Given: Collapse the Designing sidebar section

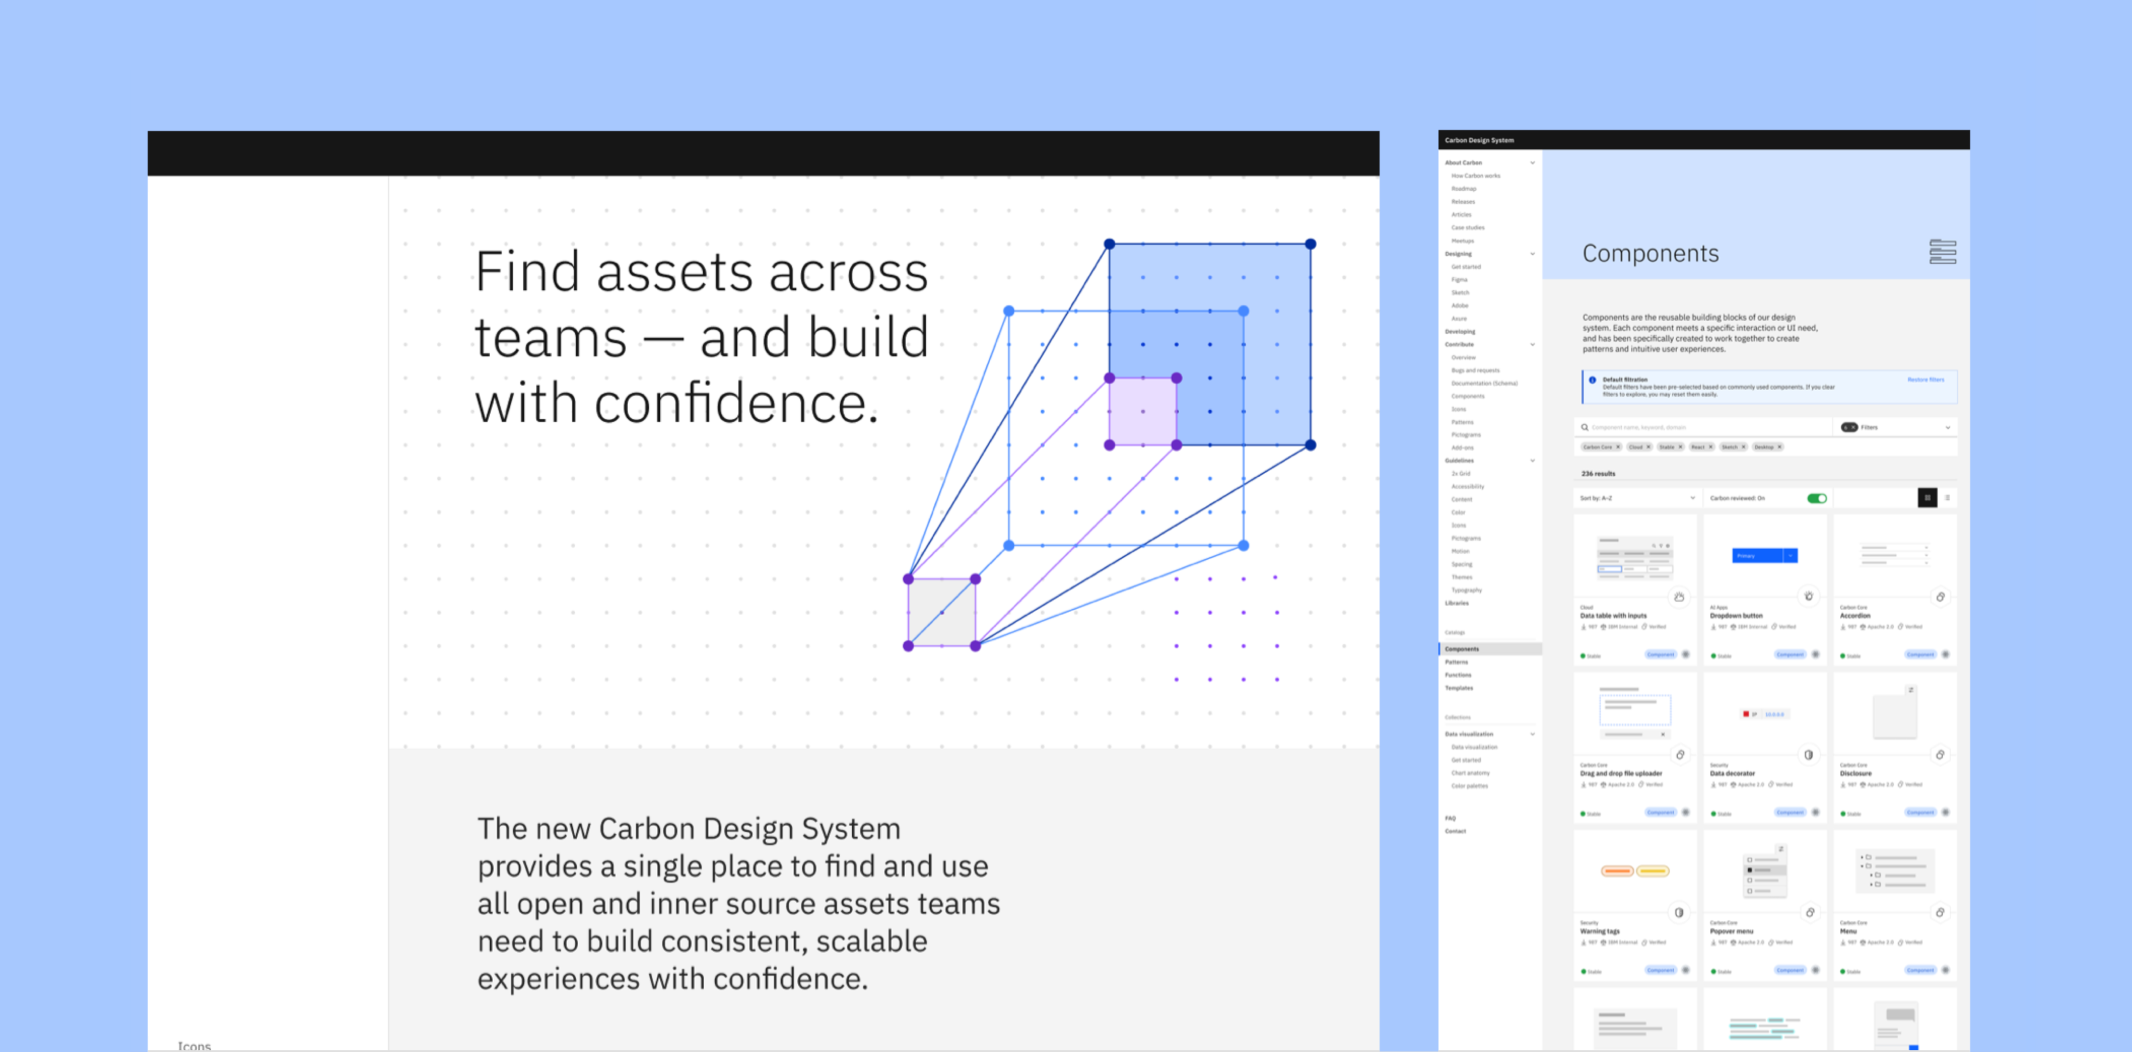Looking at the screenshot, I should click(x=1532, y=254).
